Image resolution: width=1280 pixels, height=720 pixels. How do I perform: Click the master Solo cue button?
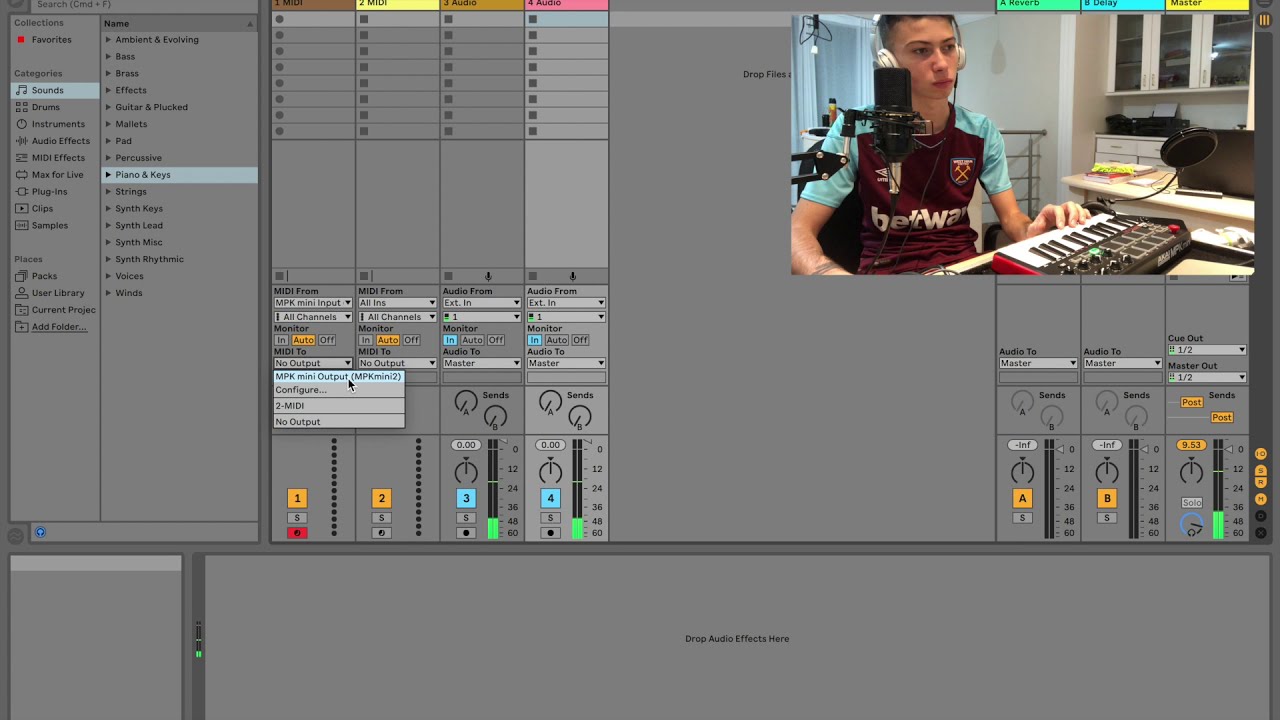pos(1191,503)
